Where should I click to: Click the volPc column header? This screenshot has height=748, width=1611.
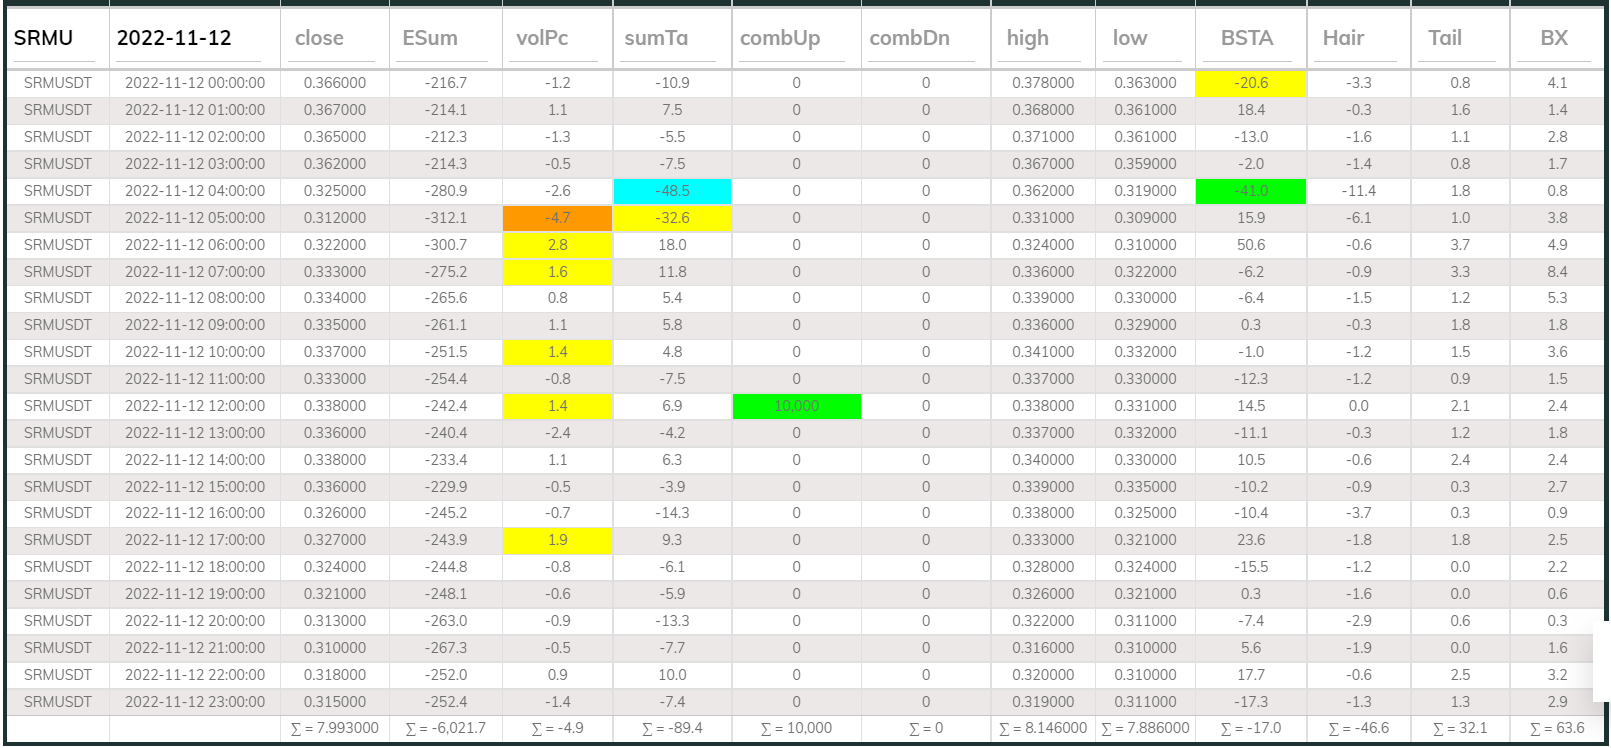[542, 38]
